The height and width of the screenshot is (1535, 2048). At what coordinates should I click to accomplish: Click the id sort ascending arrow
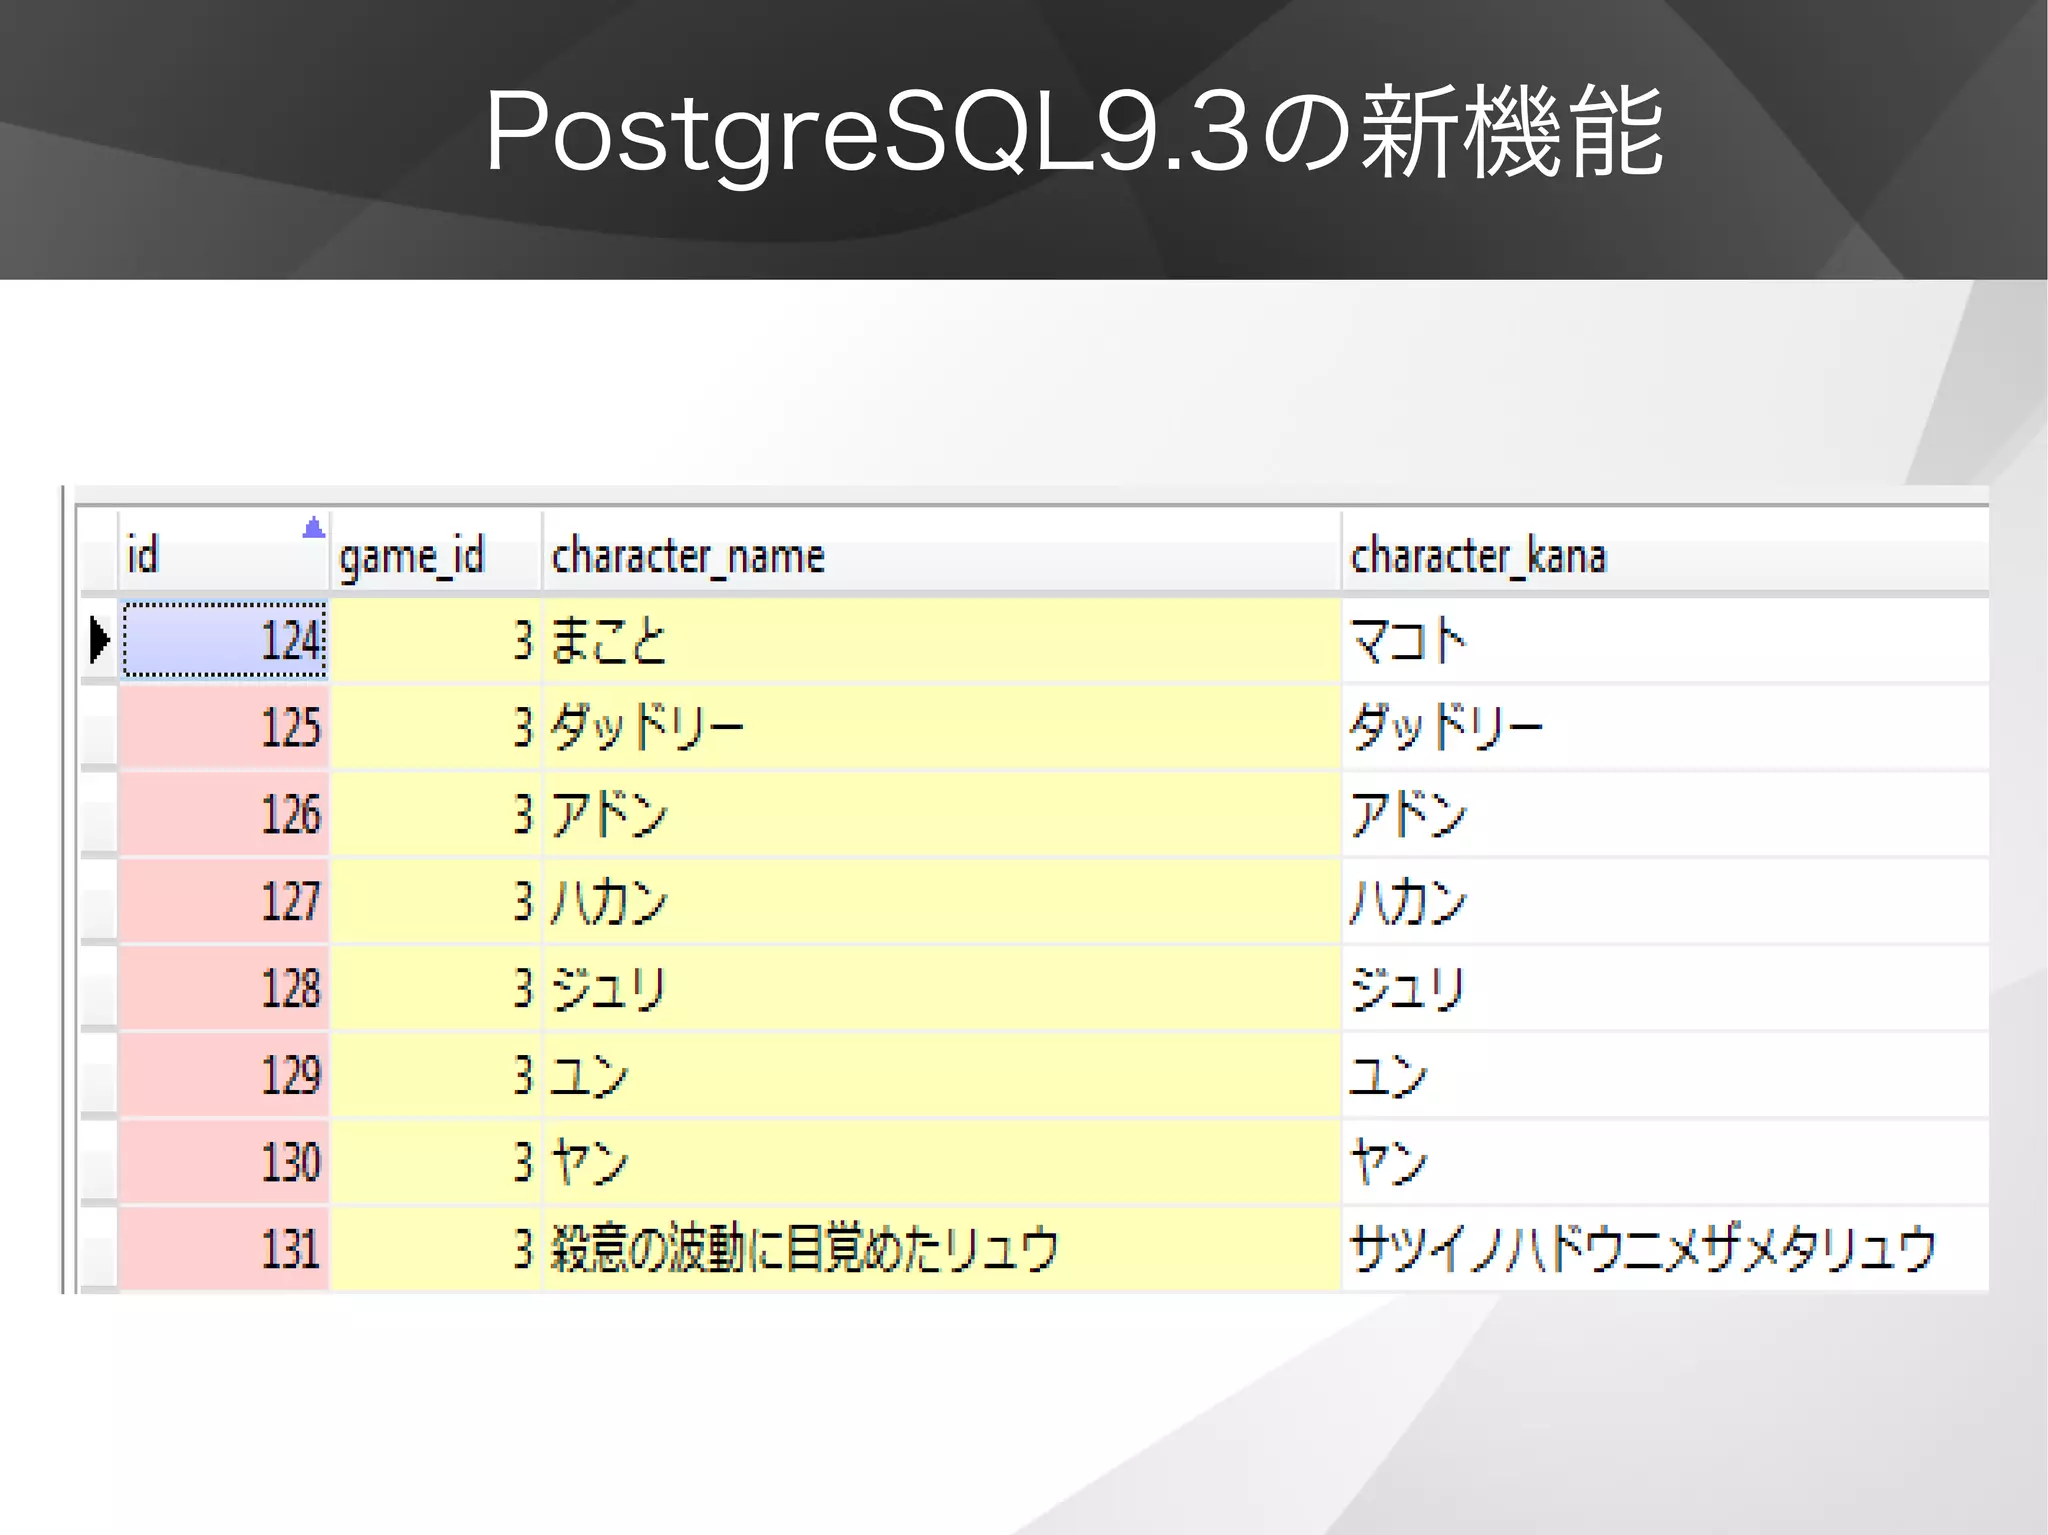(x=314, y=527)
